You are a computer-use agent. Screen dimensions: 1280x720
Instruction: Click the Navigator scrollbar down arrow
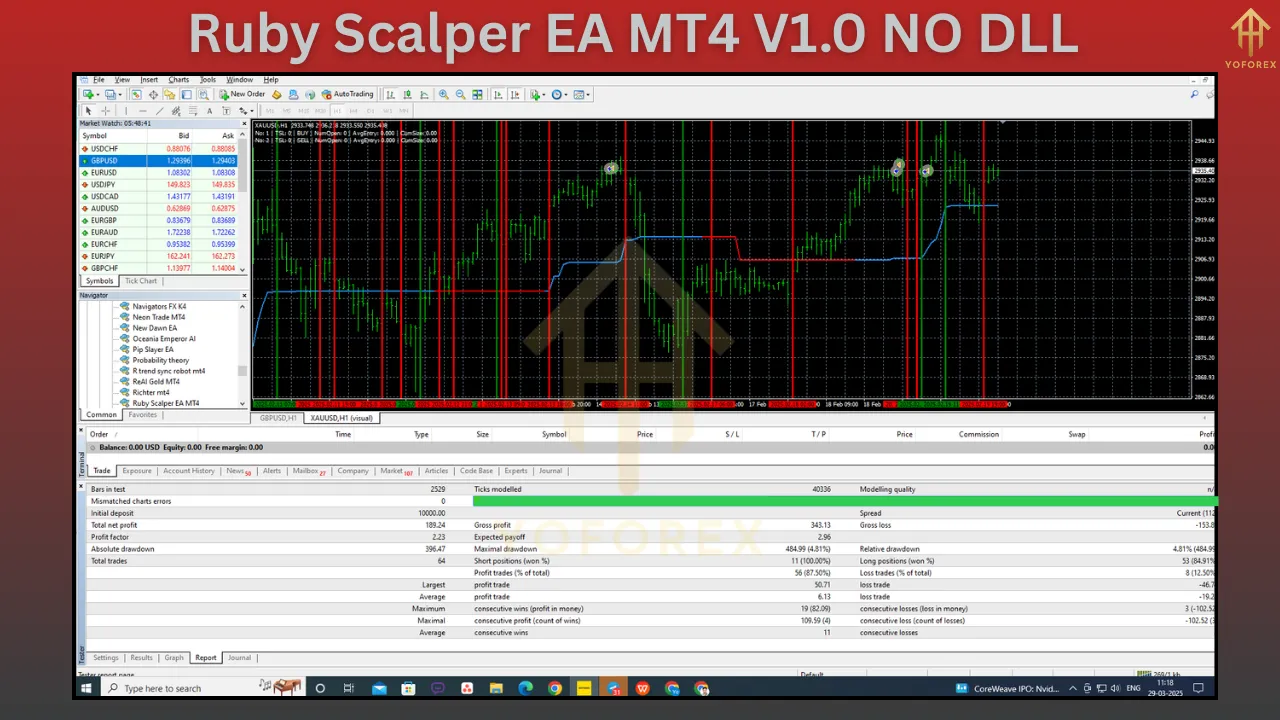[242, 403]
